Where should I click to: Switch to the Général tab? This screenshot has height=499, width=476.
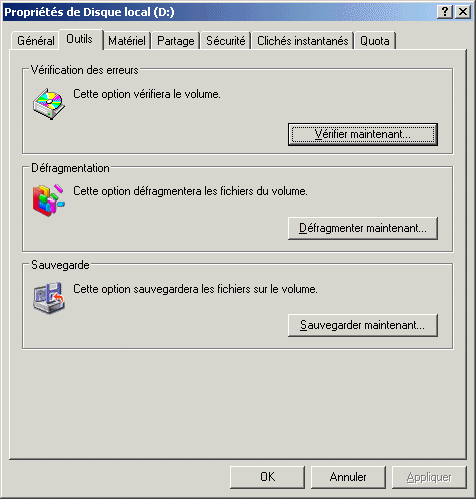[x=36, y=41]
